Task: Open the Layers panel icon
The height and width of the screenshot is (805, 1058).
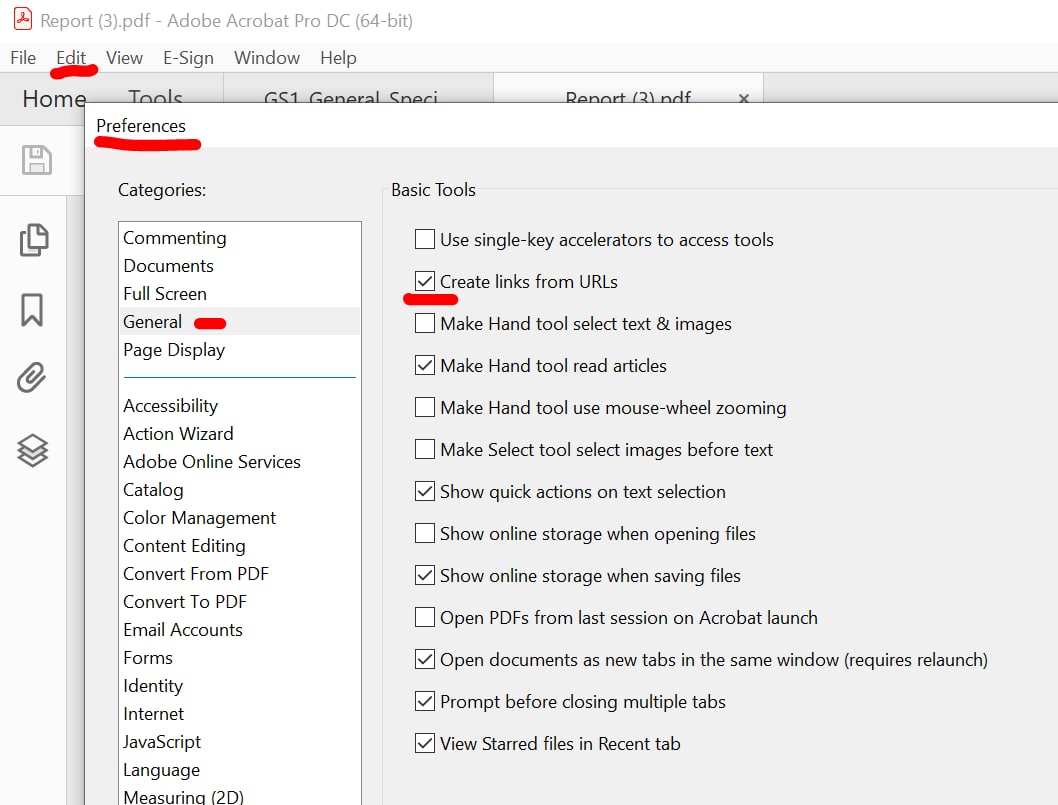Action: [32, 450]
